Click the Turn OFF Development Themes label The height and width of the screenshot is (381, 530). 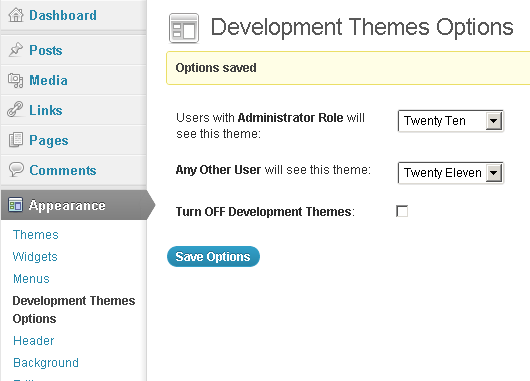265,212
